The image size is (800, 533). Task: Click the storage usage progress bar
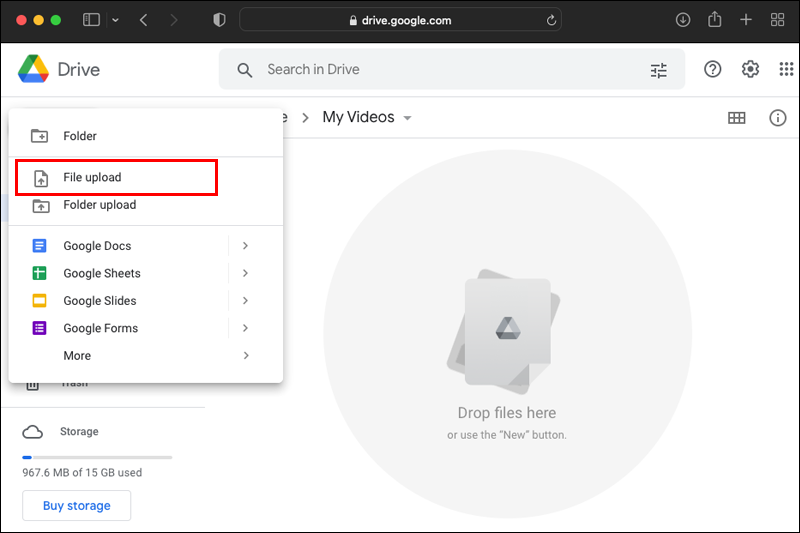click(97, 458)
